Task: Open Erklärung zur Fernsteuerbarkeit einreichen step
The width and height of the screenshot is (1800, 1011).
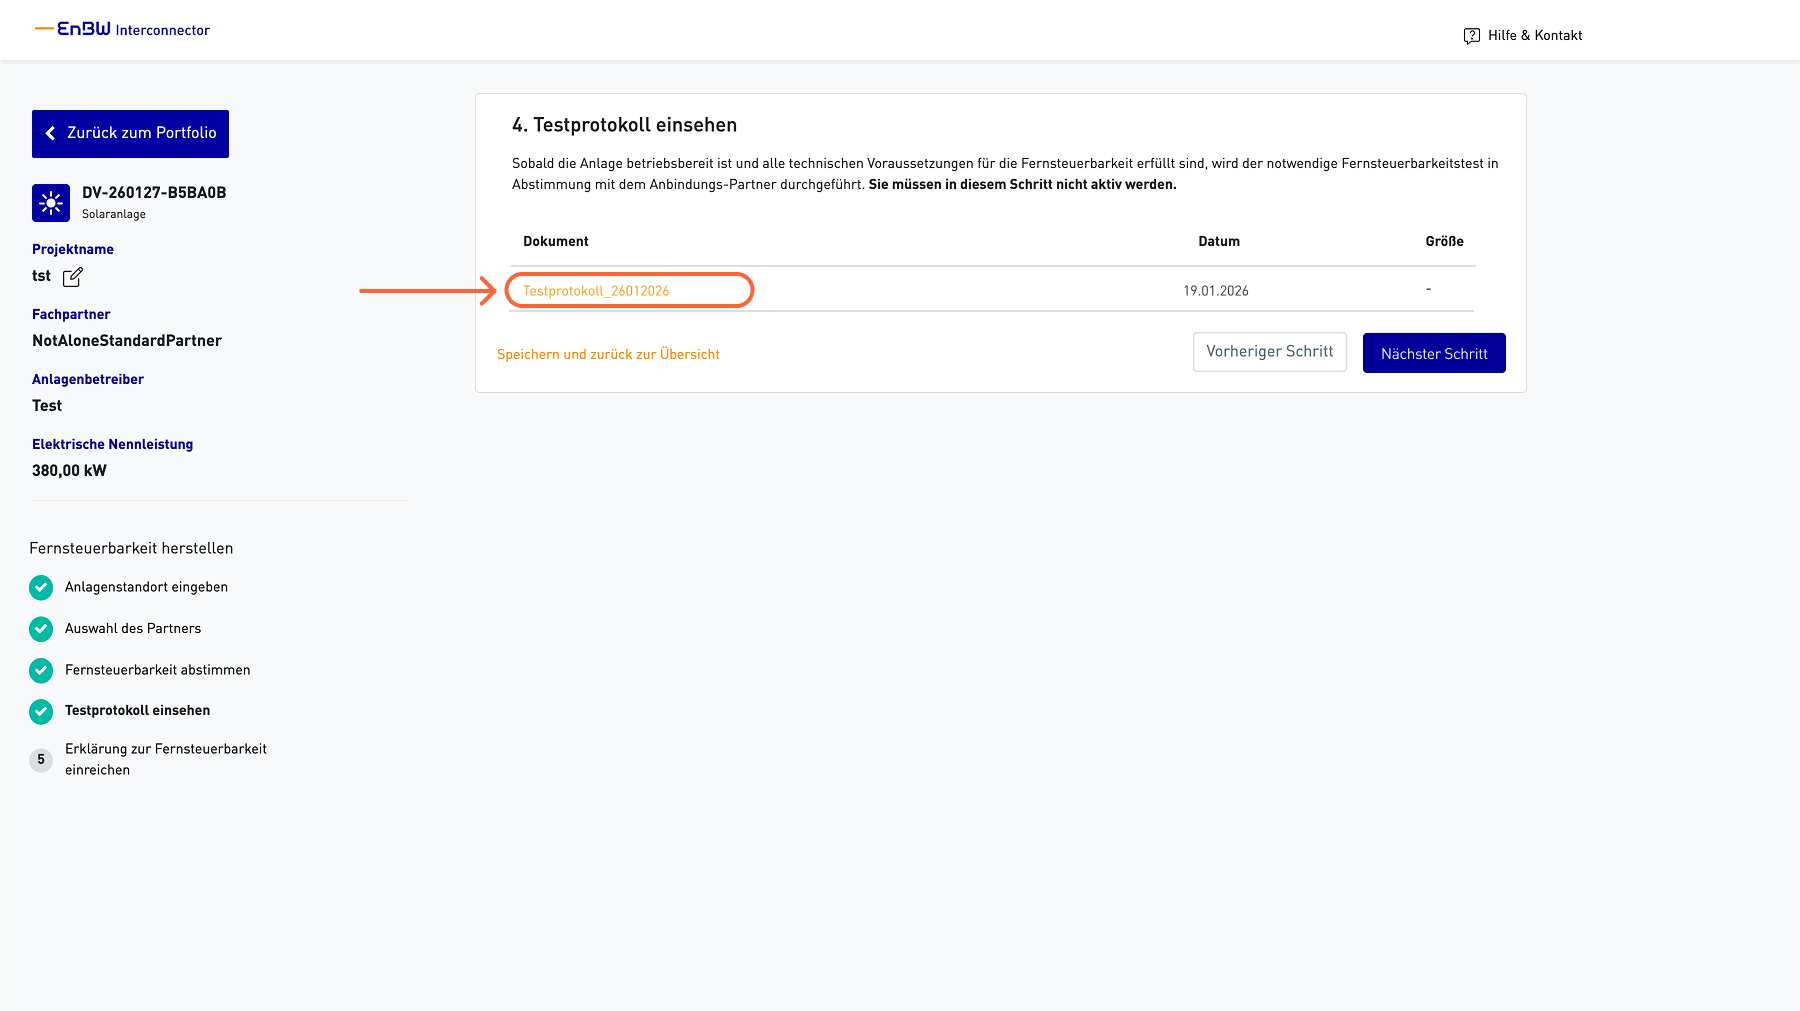Action: pos(165,760)
